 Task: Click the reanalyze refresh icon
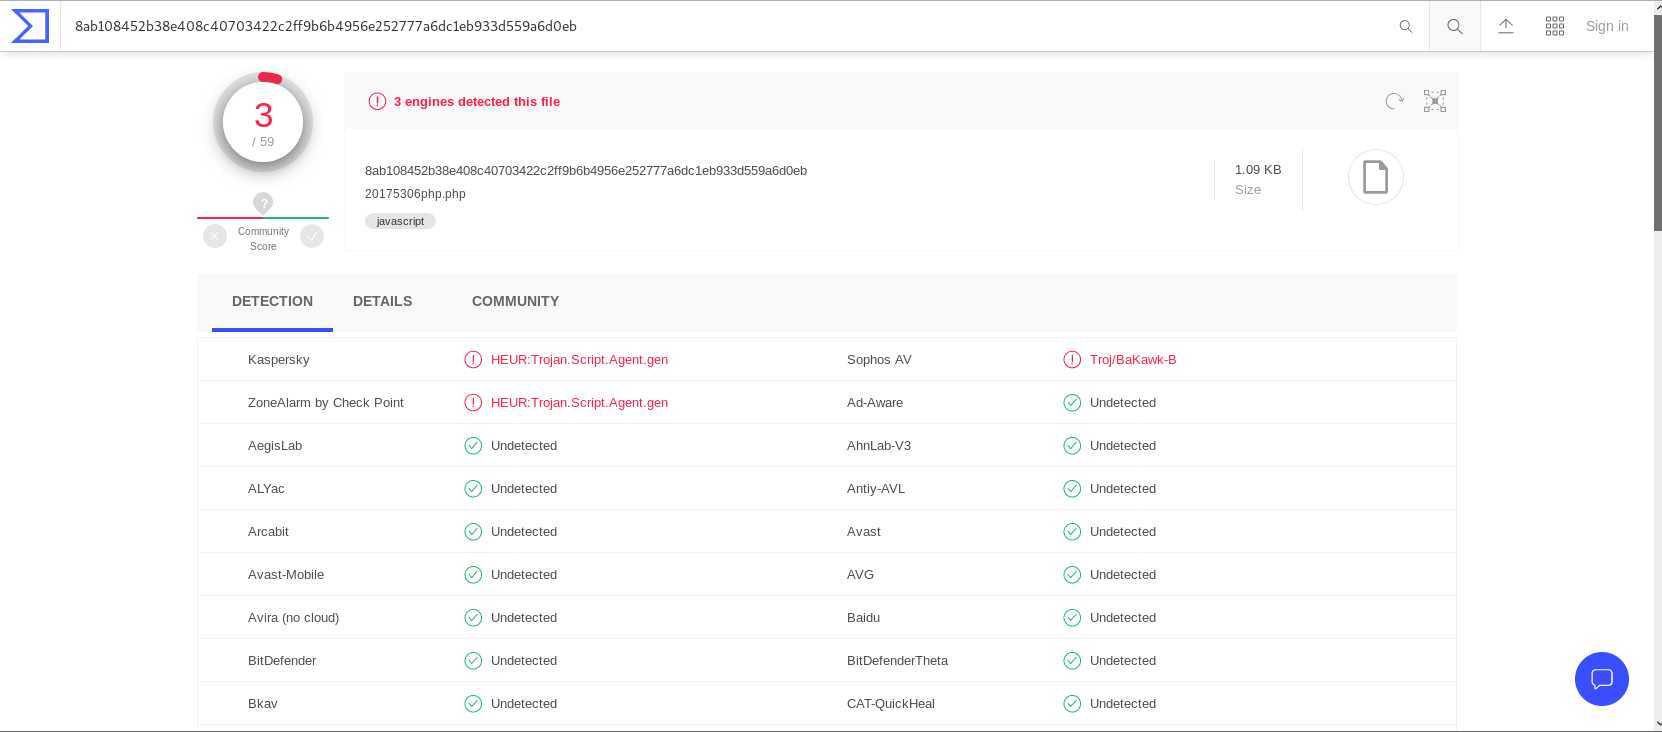click(x=1394, y=101)
